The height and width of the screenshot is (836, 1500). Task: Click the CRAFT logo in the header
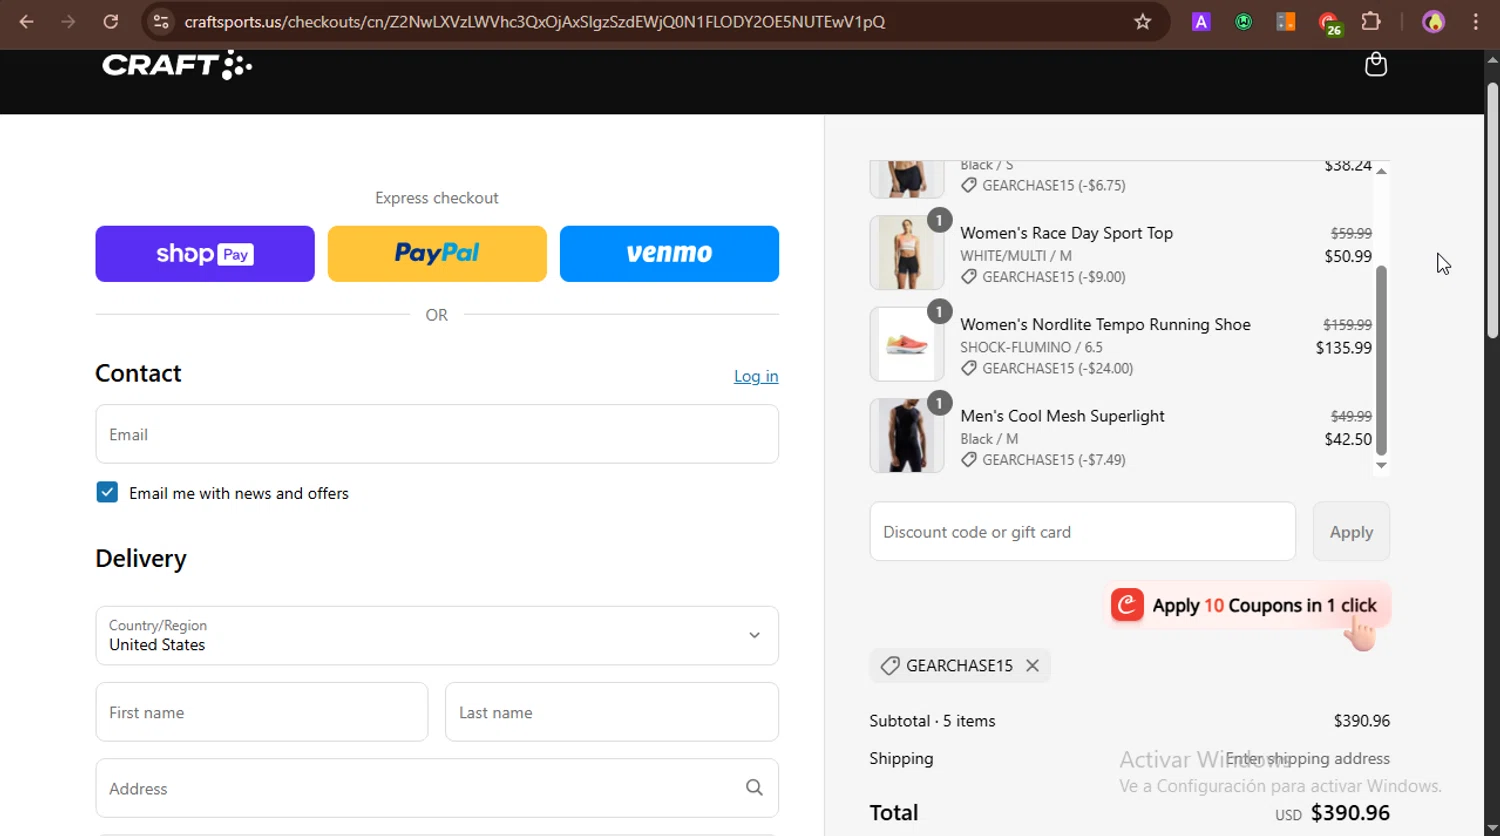click(177, 65)
